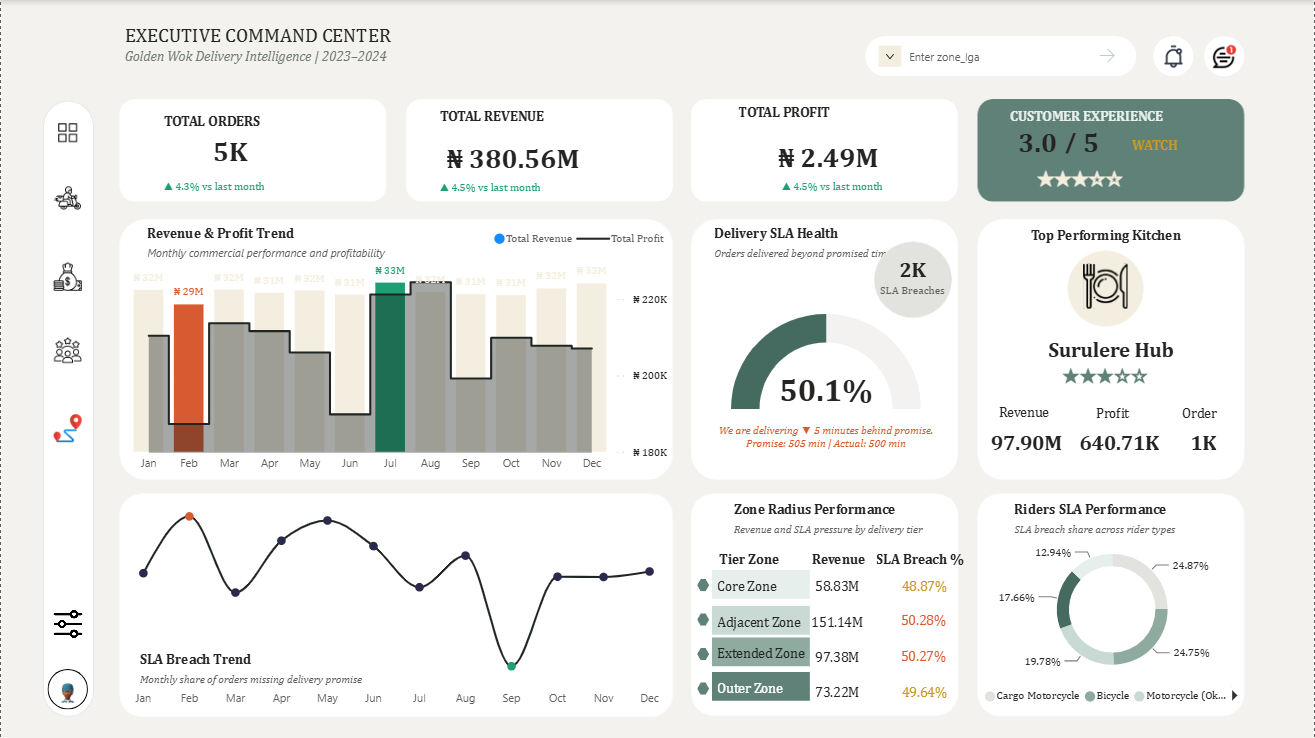Click the hexagon marker beside Core Zone

(703, 585)
